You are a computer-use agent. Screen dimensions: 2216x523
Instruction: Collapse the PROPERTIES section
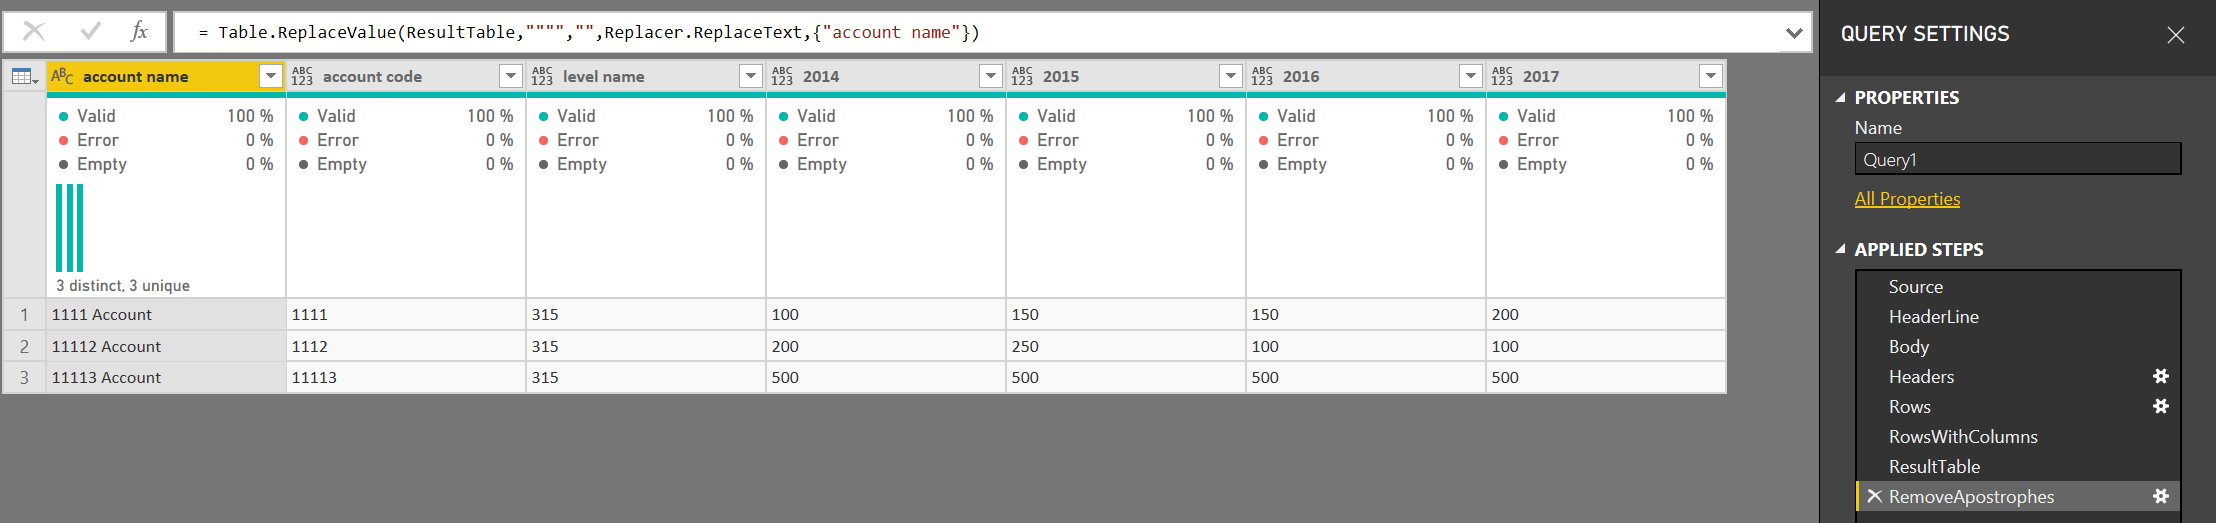click(1841, 98)
